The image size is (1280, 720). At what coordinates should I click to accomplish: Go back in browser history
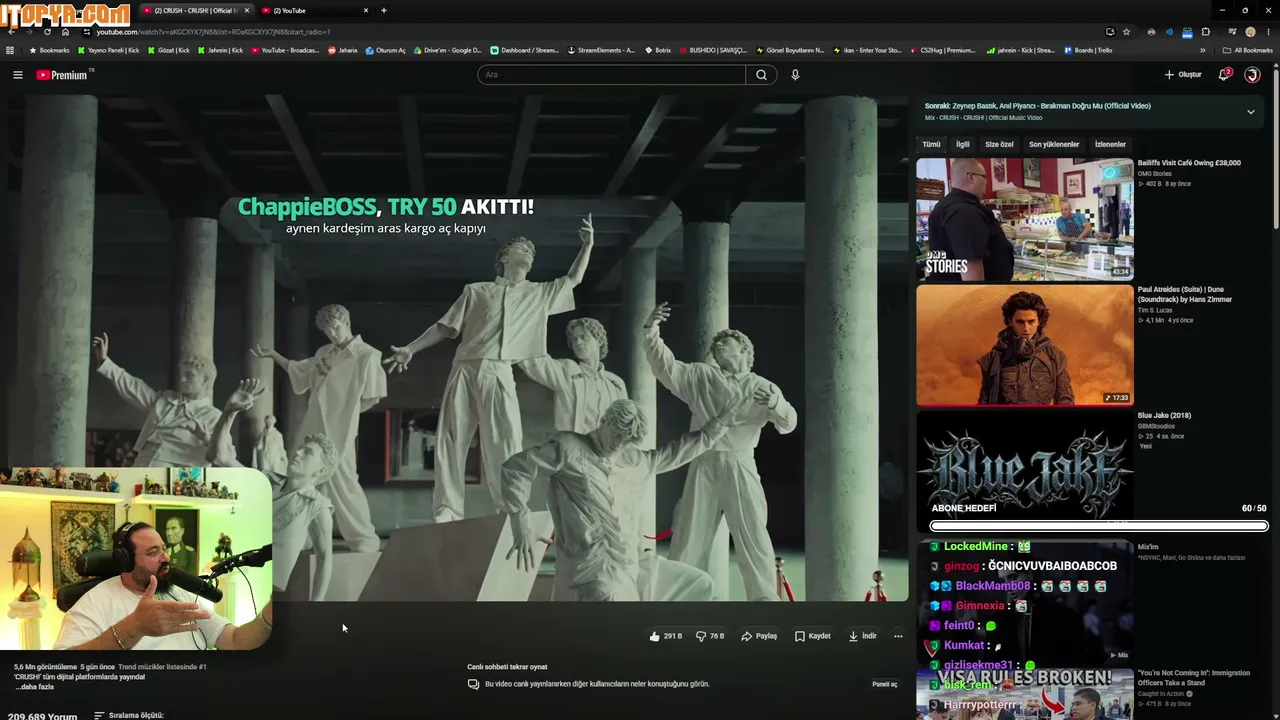point(11,32)
